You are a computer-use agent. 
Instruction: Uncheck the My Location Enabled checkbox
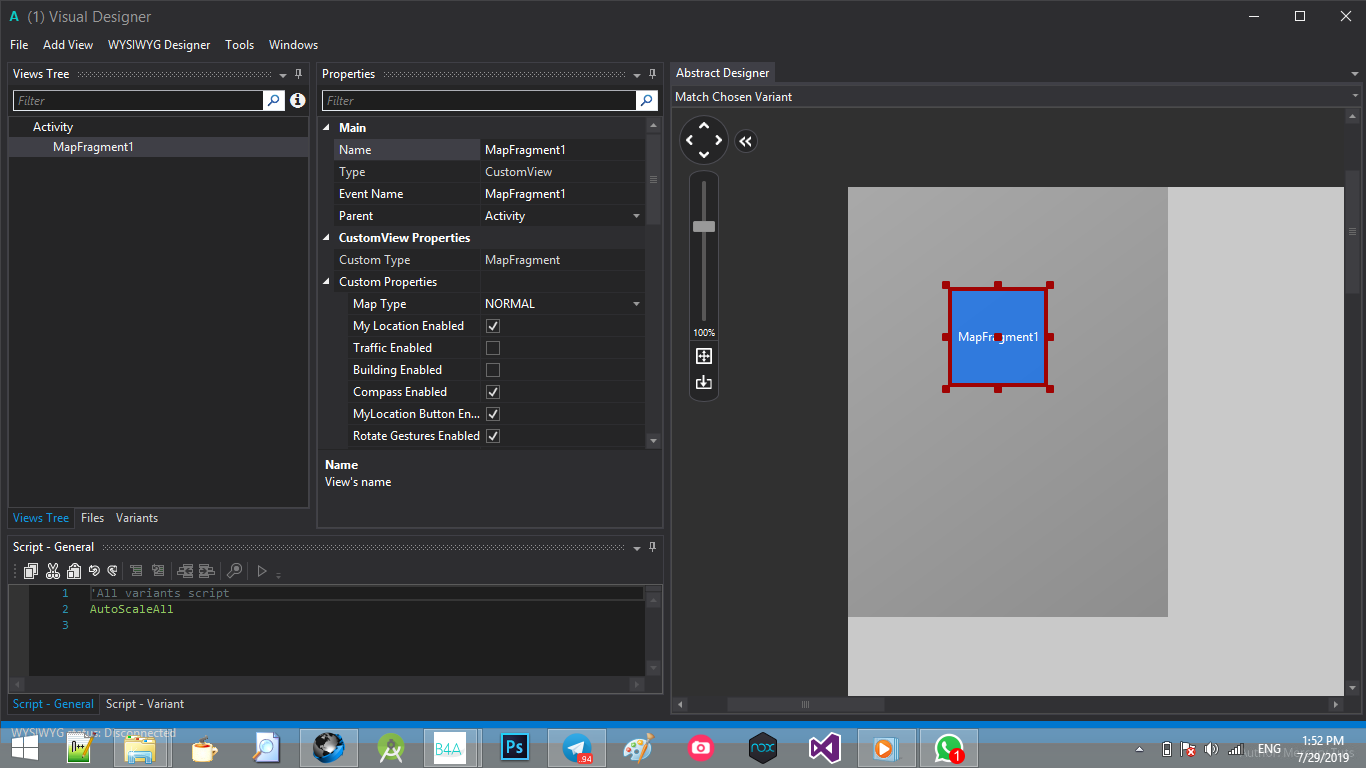coord(493,326)
